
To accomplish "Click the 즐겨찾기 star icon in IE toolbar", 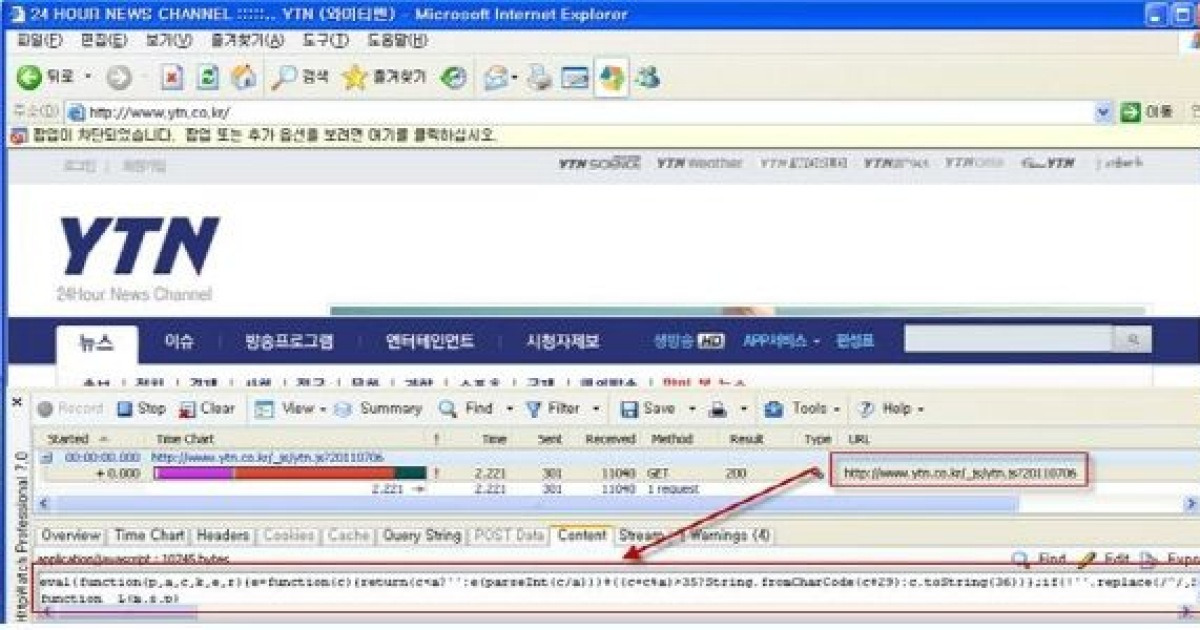I will [x=355, y=77].
